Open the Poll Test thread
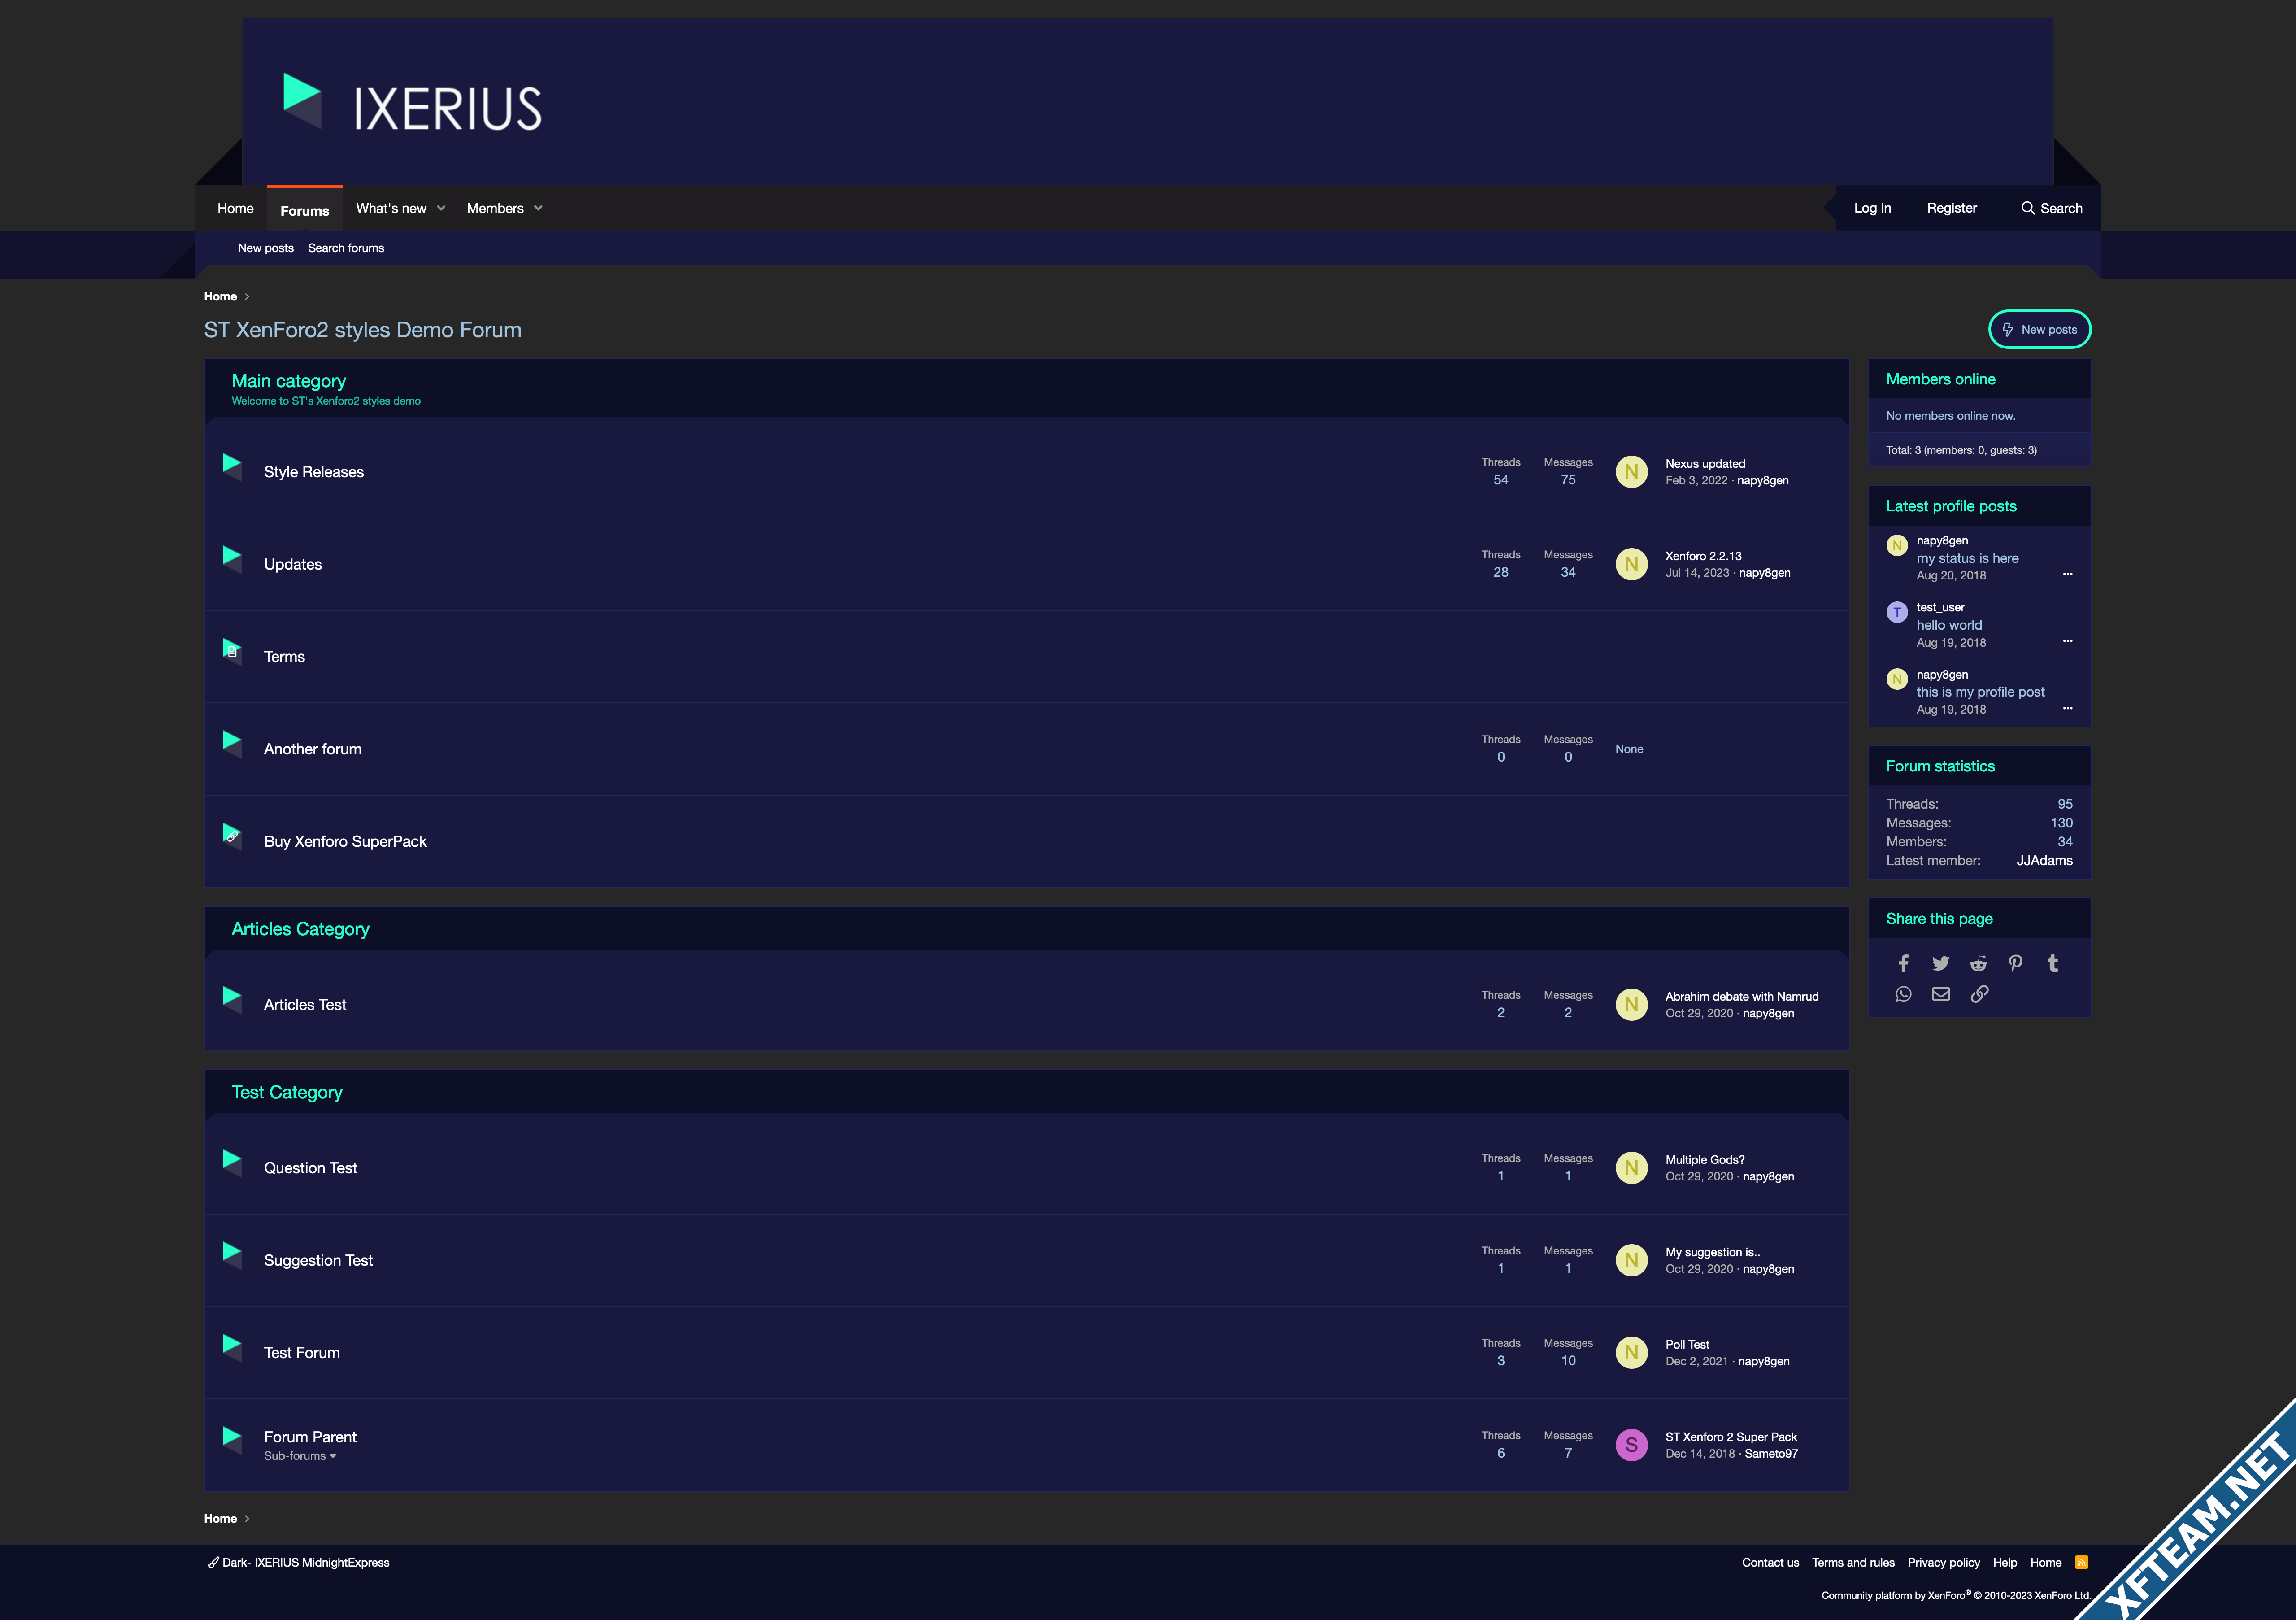2296x1620 pixels. (x=1687, y=1344)
